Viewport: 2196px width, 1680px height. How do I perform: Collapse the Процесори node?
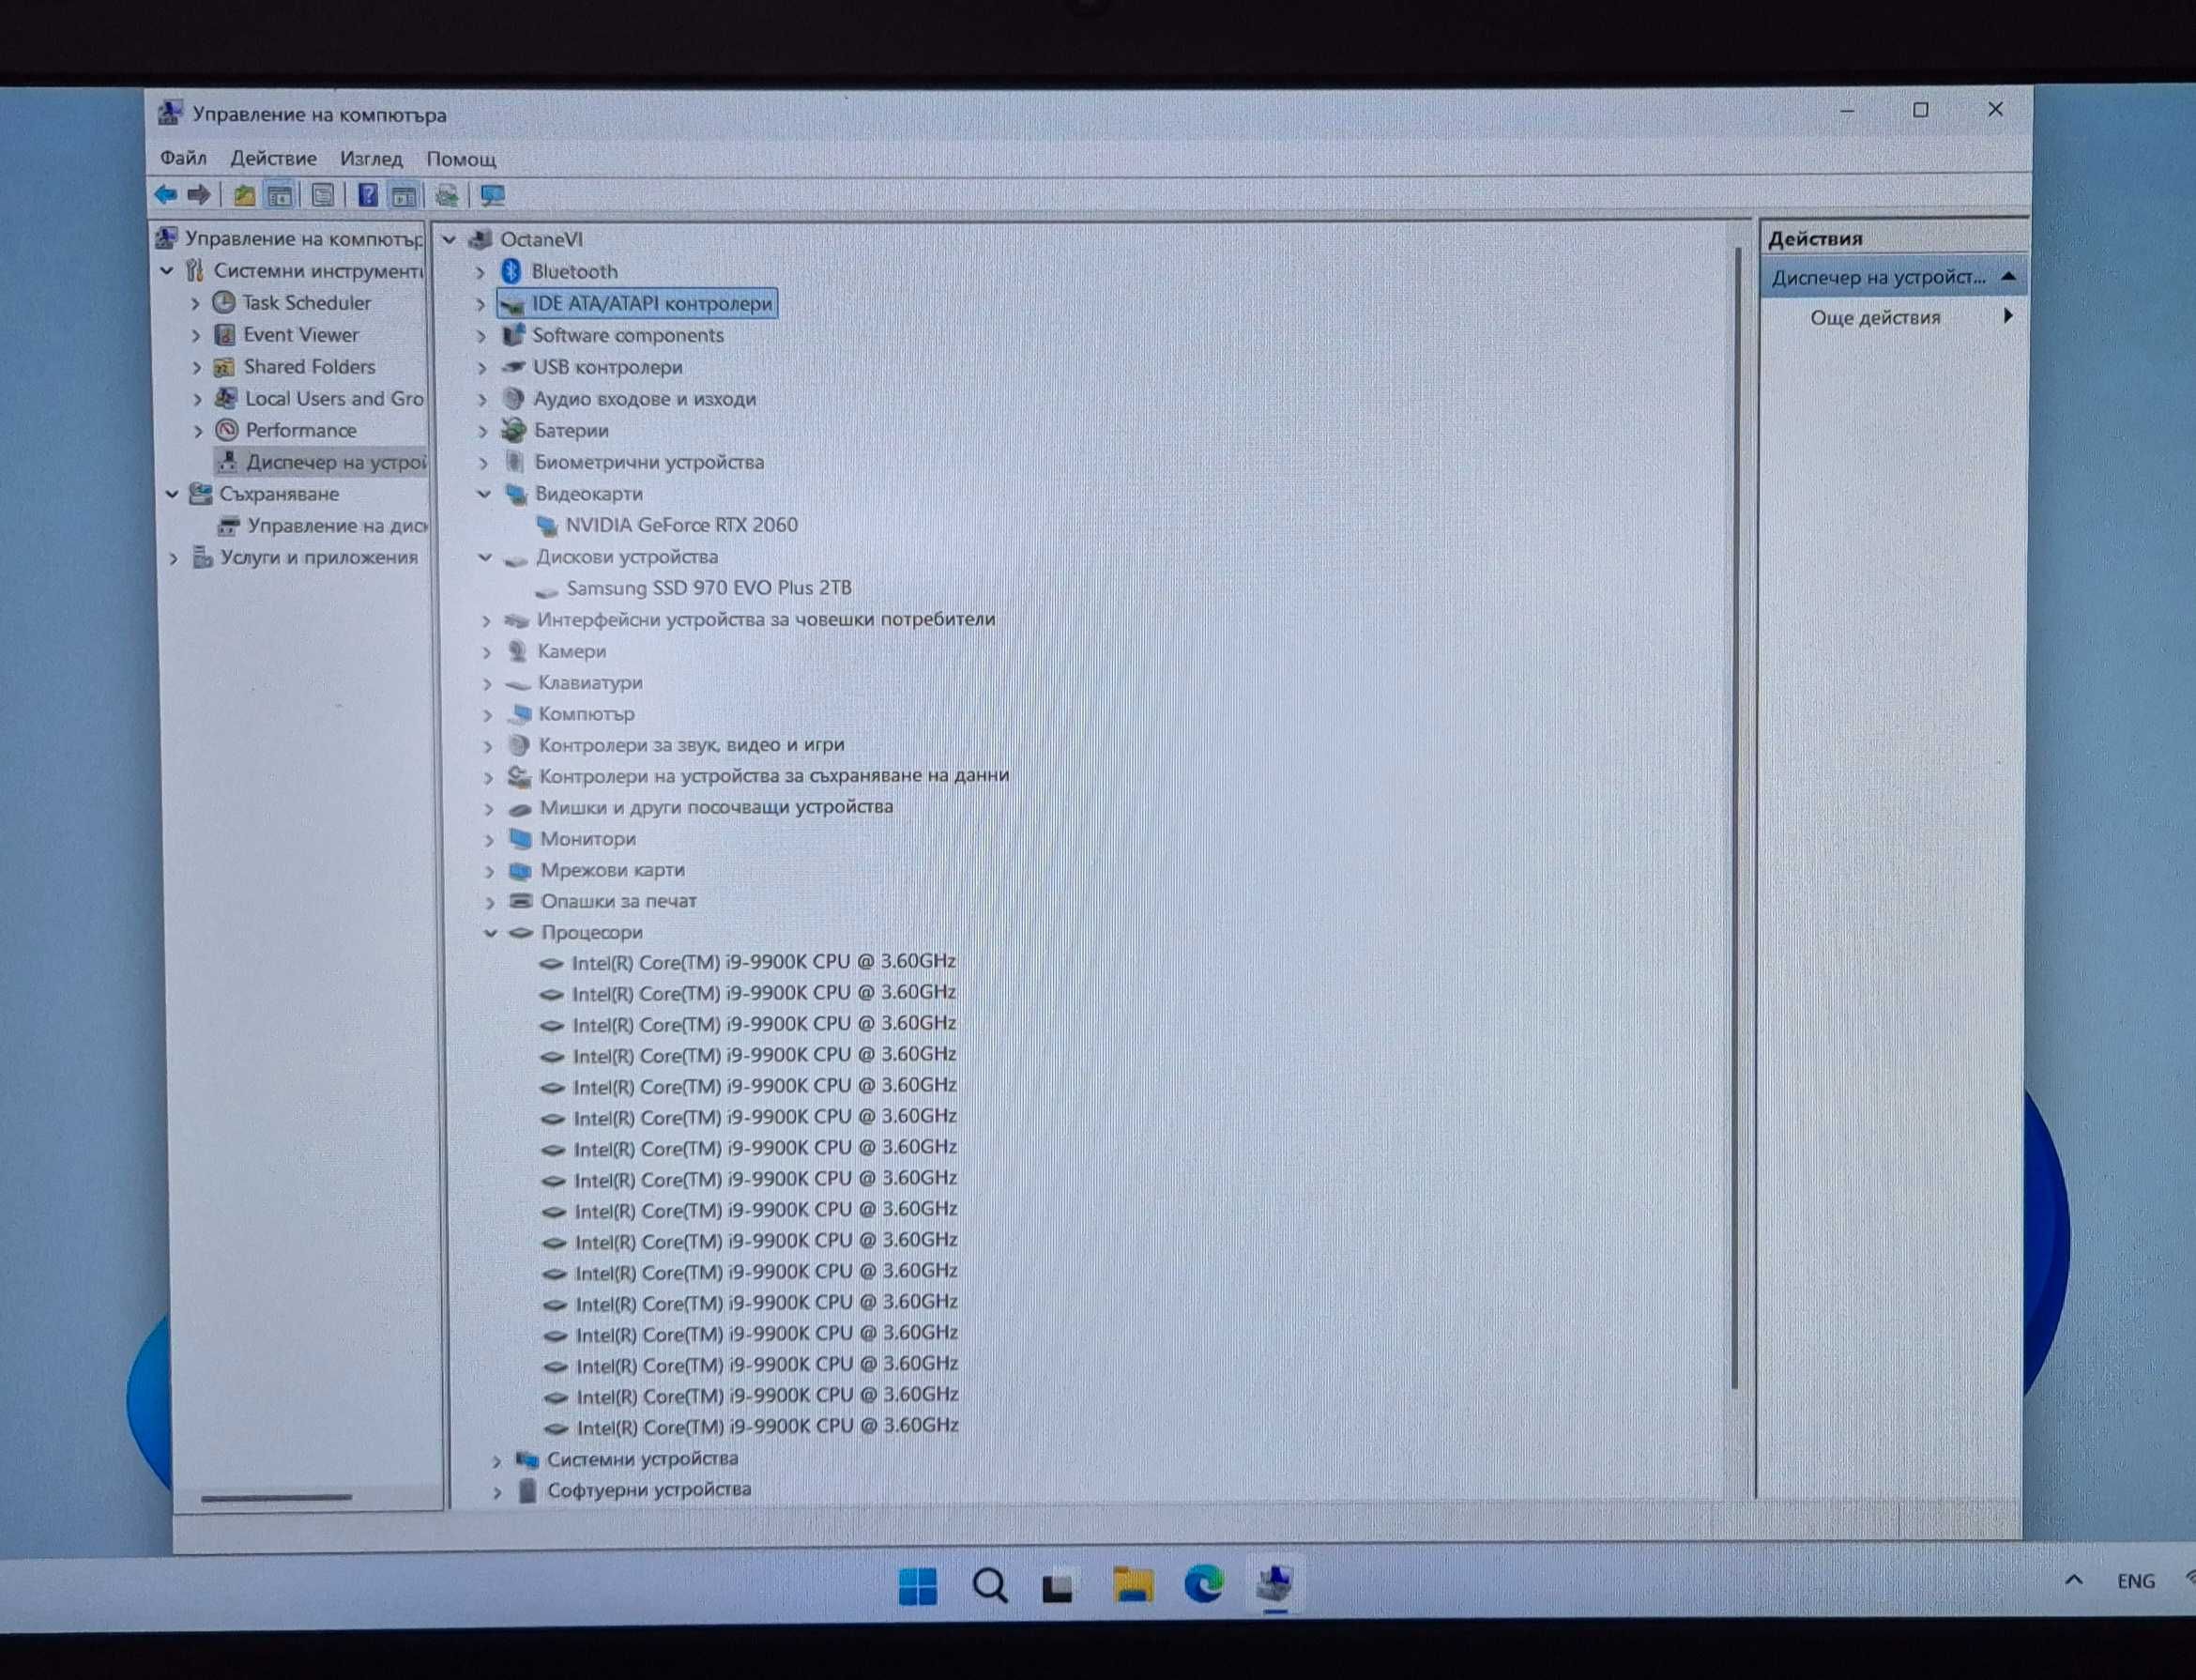coord(490,932)
